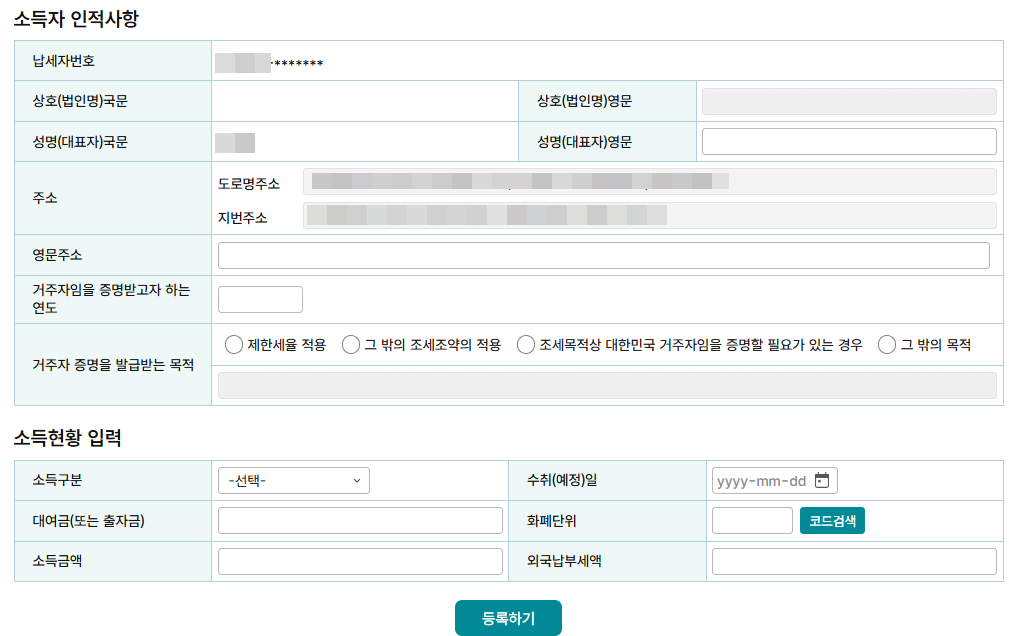Click the 영문주소 input field
The width and height of the screenshot is (1009, 636).
pos(602,254)
